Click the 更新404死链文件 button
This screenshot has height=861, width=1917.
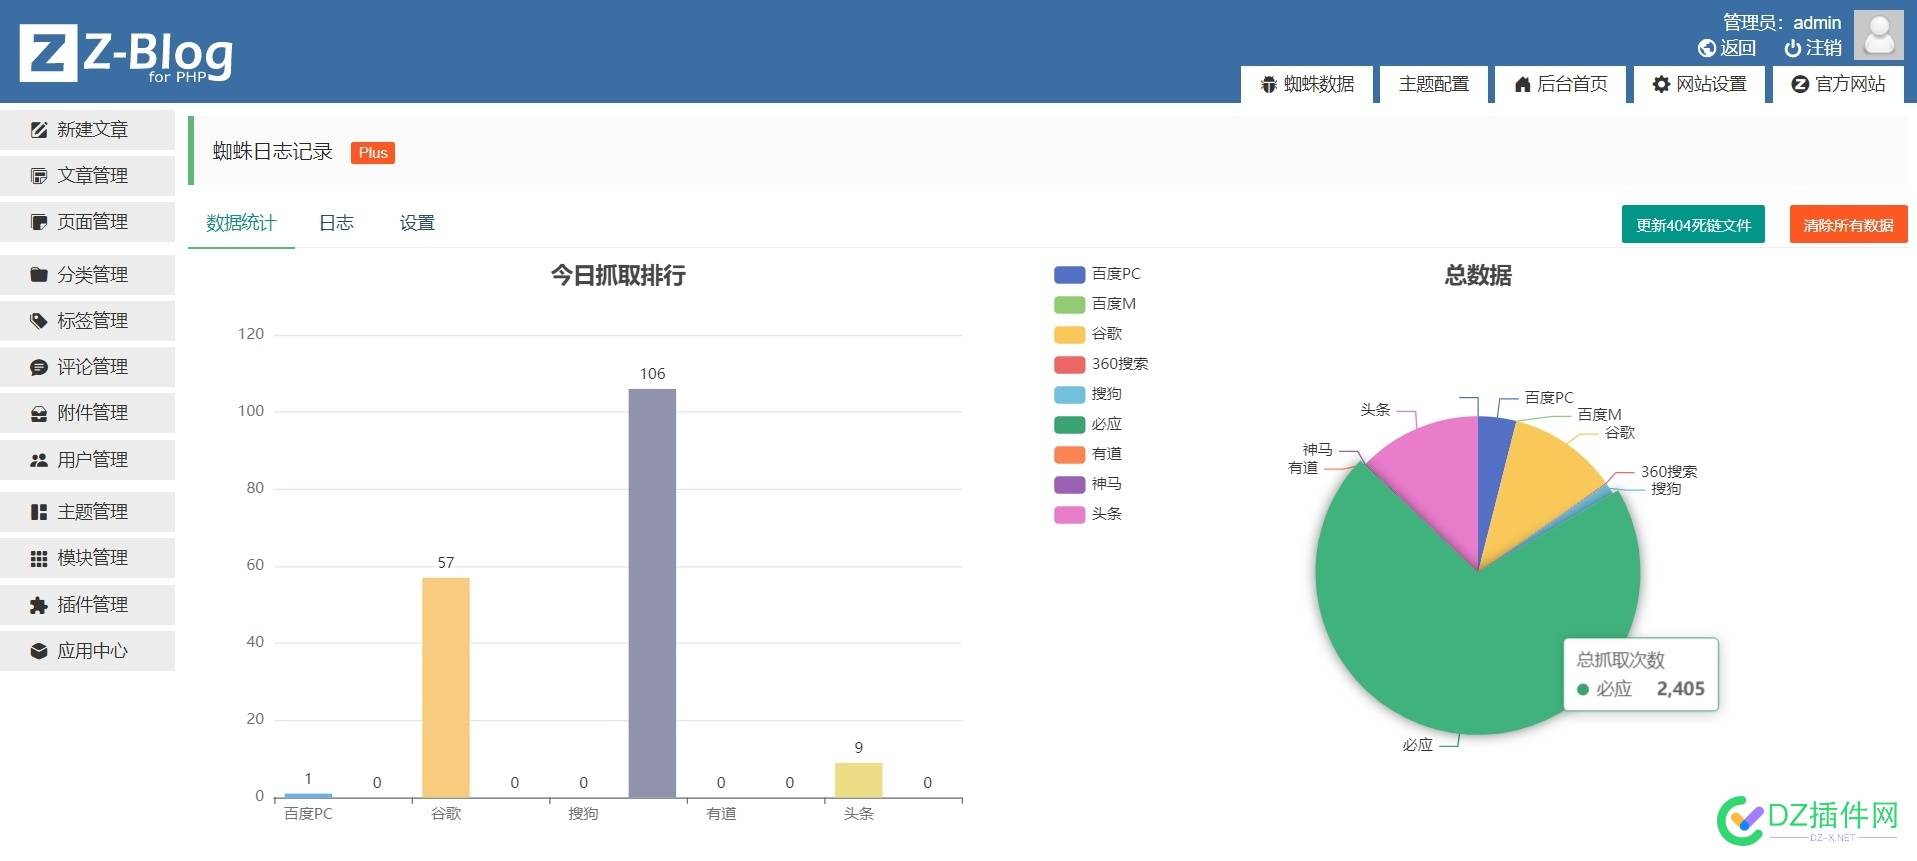click(1693, 225)
